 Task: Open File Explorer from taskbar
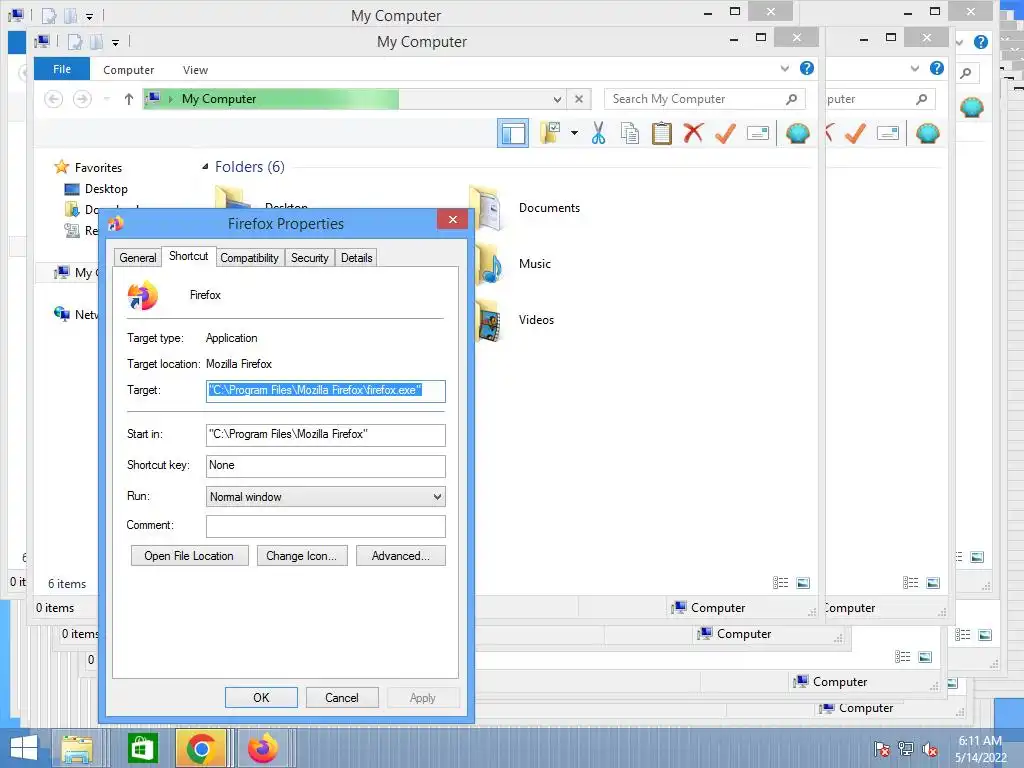[x=76, y=748]
